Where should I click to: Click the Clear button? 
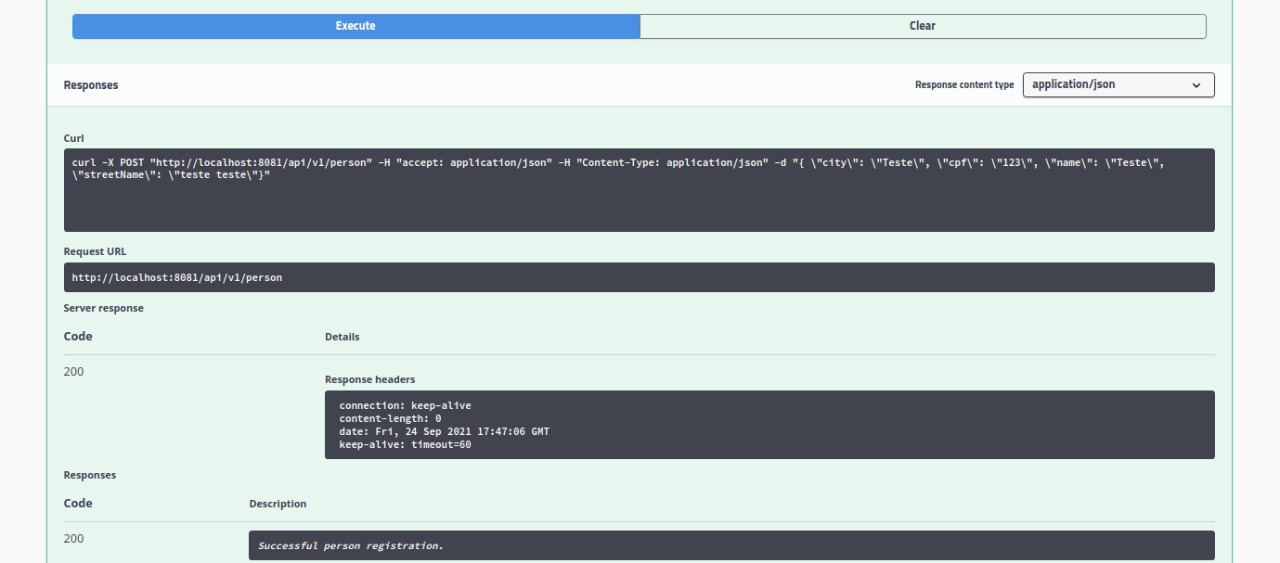(923, 26)
